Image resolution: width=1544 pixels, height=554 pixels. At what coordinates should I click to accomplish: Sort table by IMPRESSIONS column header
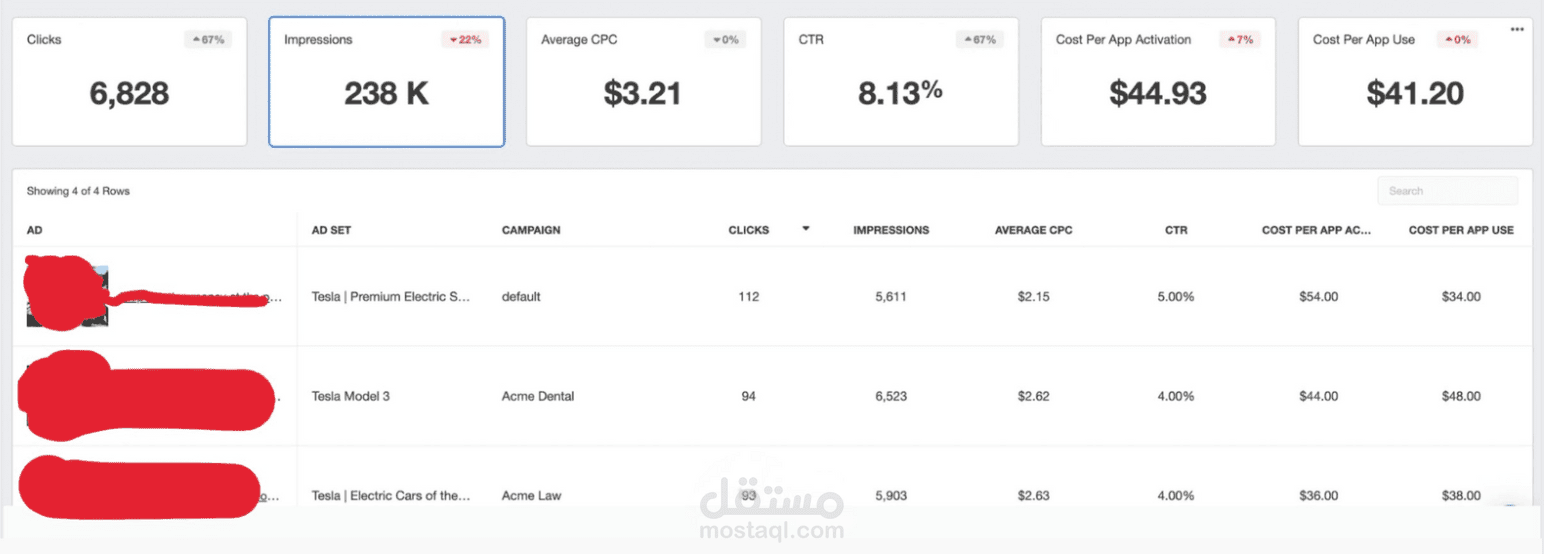[890, 230]
